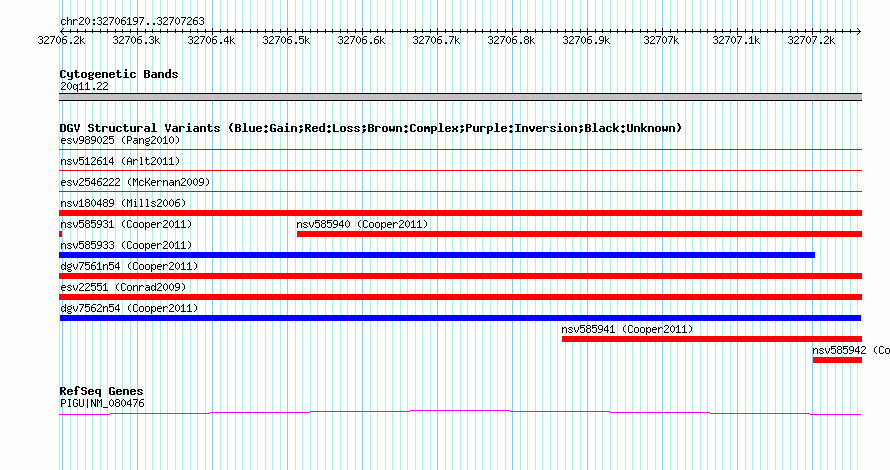The width and height of the screenshot is (890, 470).
Task: Click the blue gain bar for dgv7562n54
Action: tap(460, 318)
